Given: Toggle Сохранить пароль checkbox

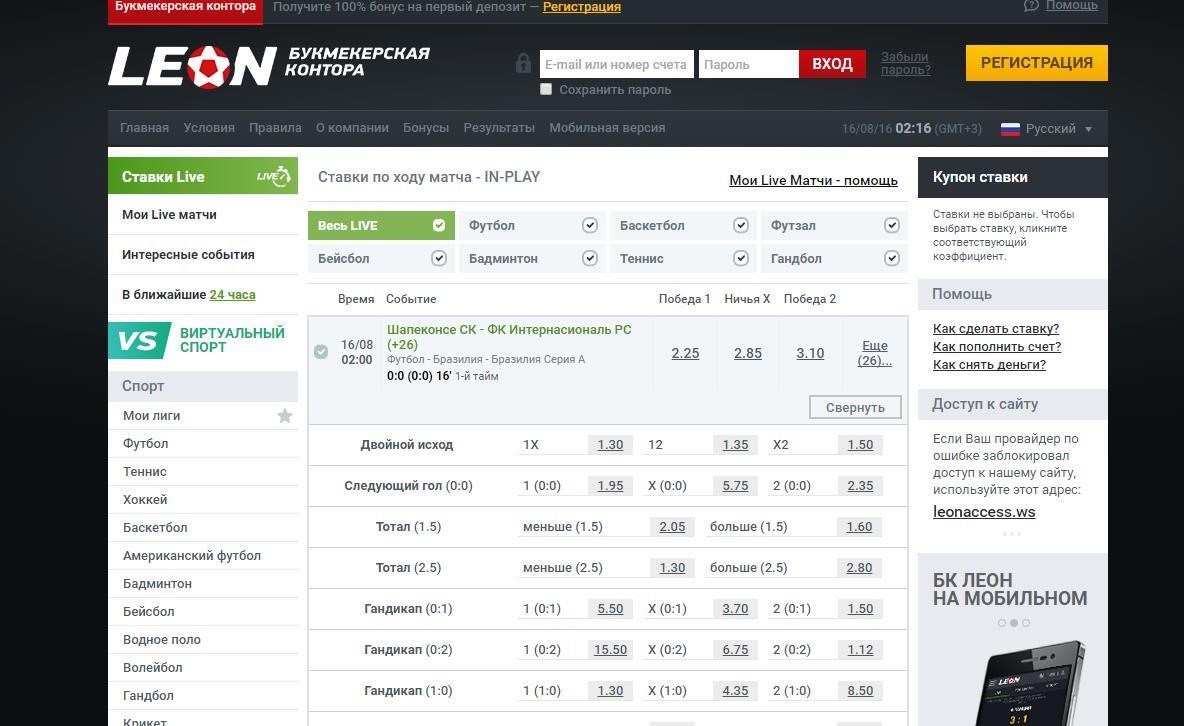Looking at the screenshot, I should pos(546,89).
